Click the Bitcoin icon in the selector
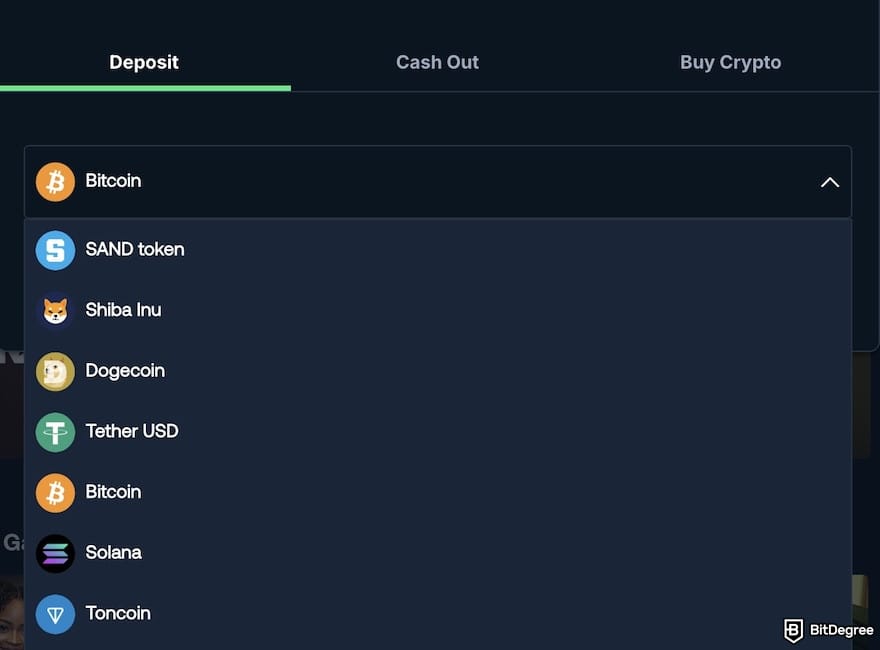The width and height of the screenshot is (880, 650). coord(55,182)
